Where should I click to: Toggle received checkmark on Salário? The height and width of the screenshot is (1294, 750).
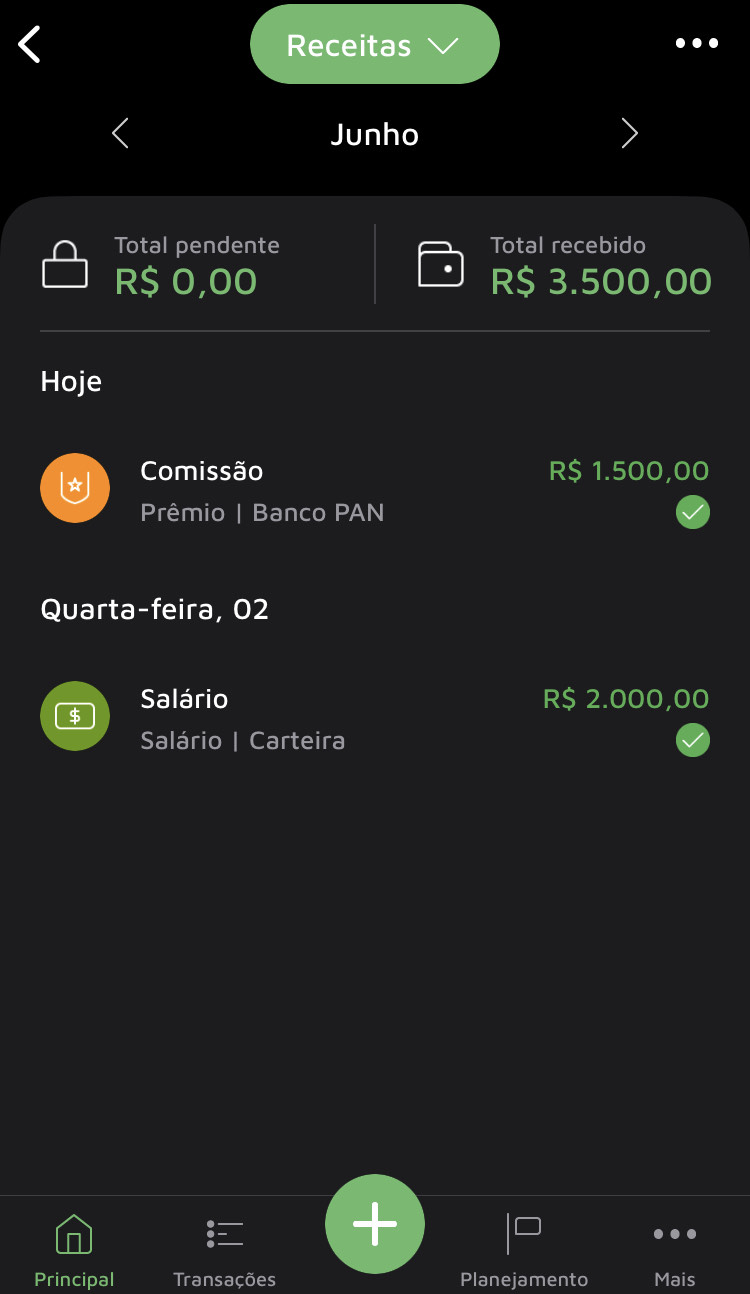tap(693, 741)
